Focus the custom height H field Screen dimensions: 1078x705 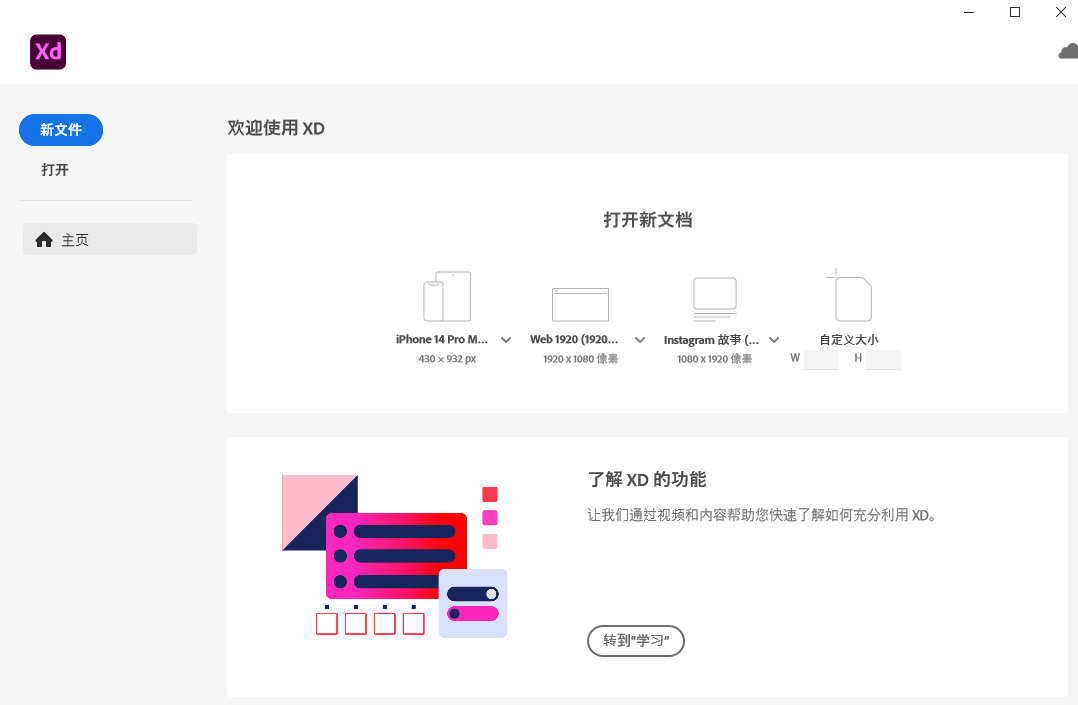point(883,359)
